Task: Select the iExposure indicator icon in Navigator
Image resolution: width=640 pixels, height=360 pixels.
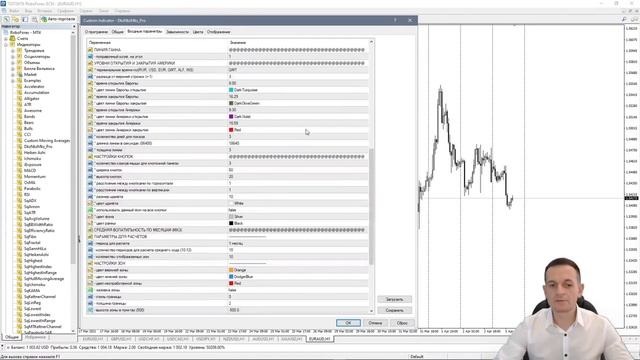Action: [x=19, y=164]
